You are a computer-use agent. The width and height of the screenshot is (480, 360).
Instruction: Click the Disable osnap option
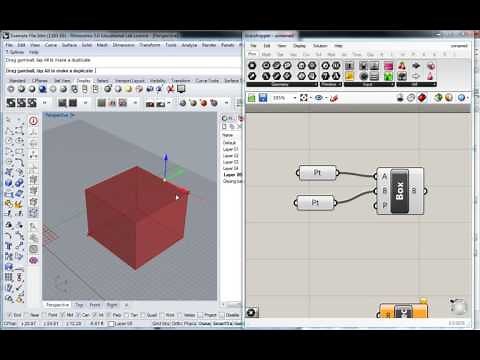point(230,315)
